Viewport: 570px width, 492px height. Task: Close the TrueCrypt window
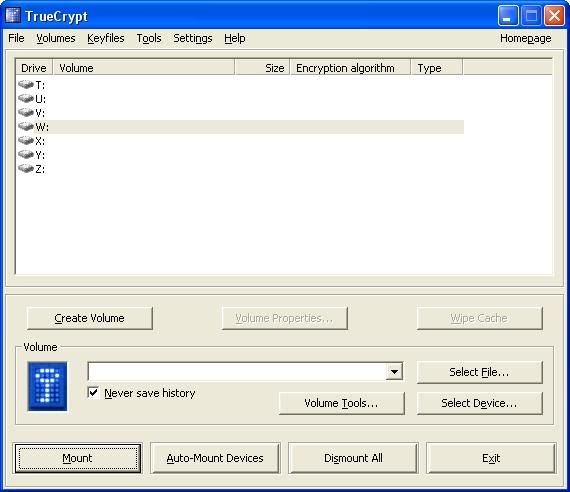(x=554, y=16)
